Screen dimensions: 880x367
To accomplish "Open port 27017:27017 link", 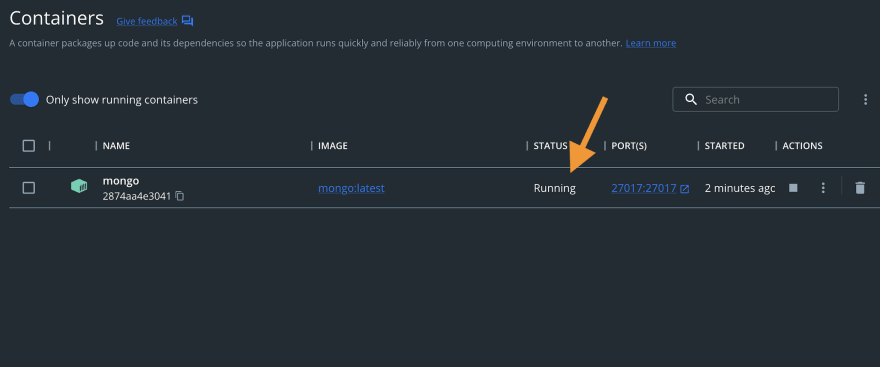I will click(x=644, y=189).
